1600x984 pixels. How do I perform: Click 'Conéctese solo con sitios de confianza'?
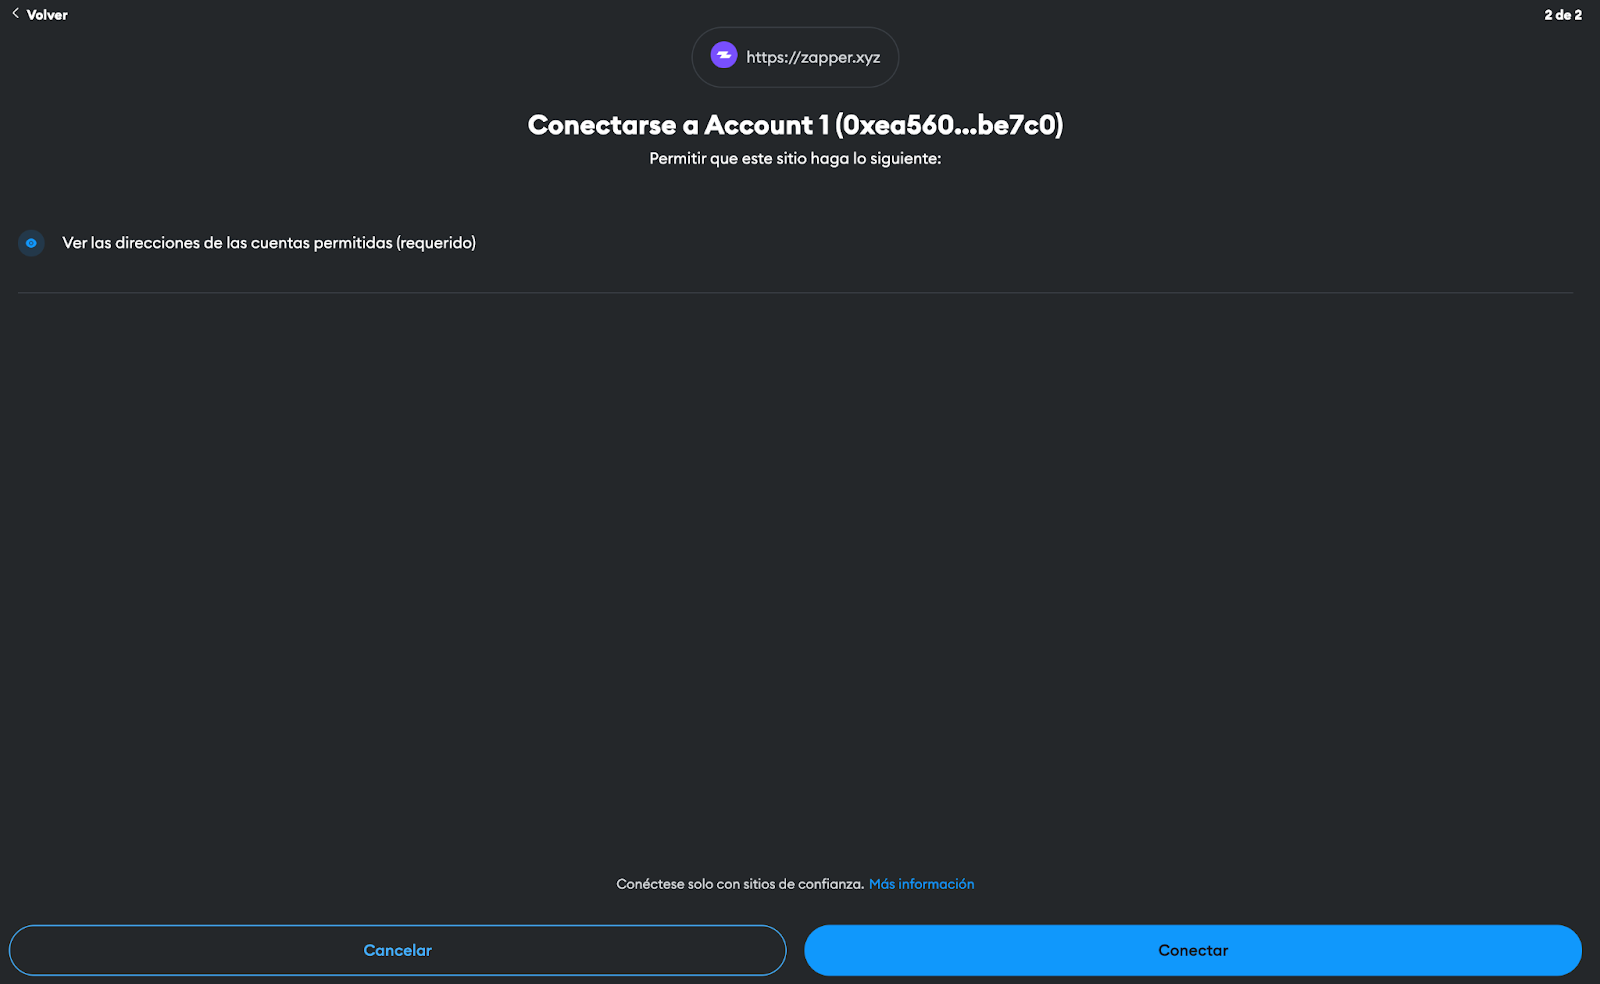[740, 884]
